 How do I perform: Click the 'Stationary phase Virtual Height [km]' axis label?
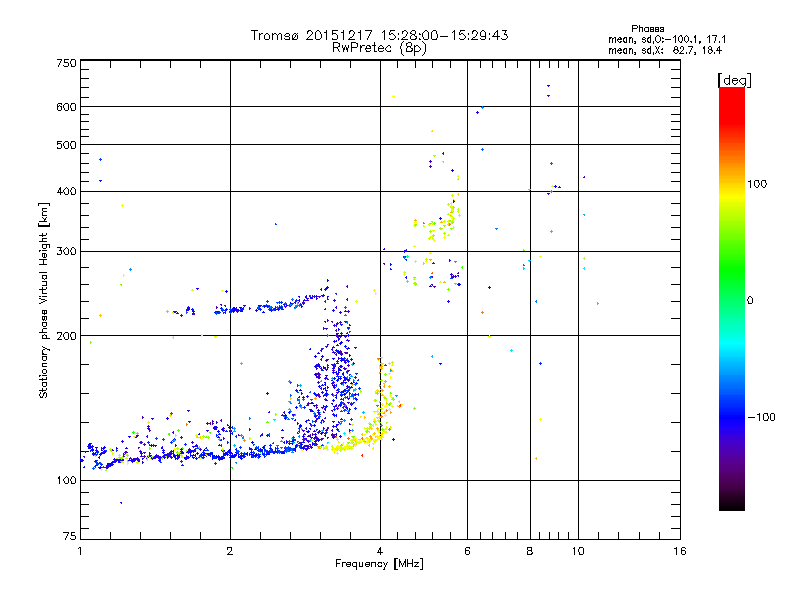43,301
